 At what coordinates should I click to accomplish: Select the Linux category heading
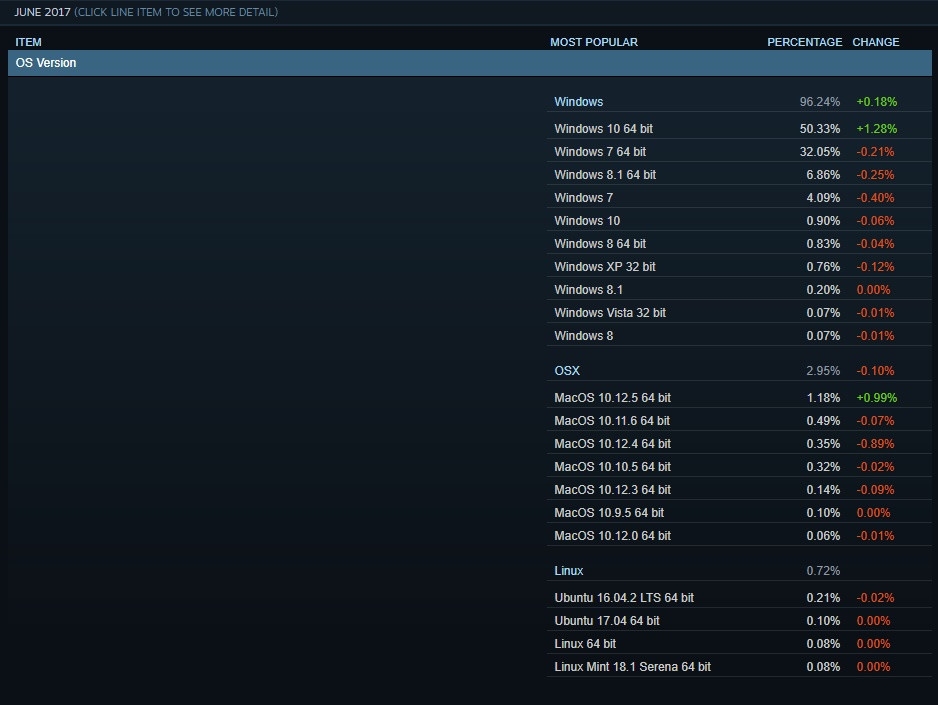click(568, 570)
